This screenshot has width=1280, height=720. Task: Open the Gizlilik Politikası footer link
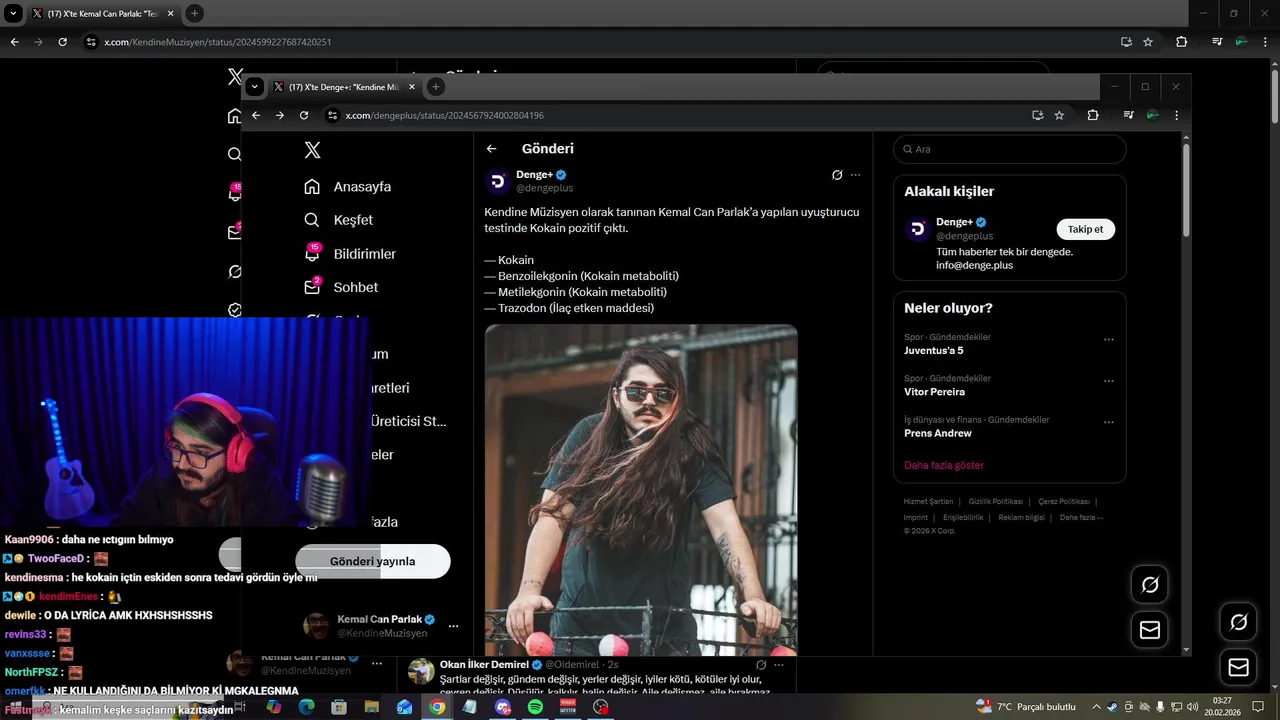tap(996, 502)
